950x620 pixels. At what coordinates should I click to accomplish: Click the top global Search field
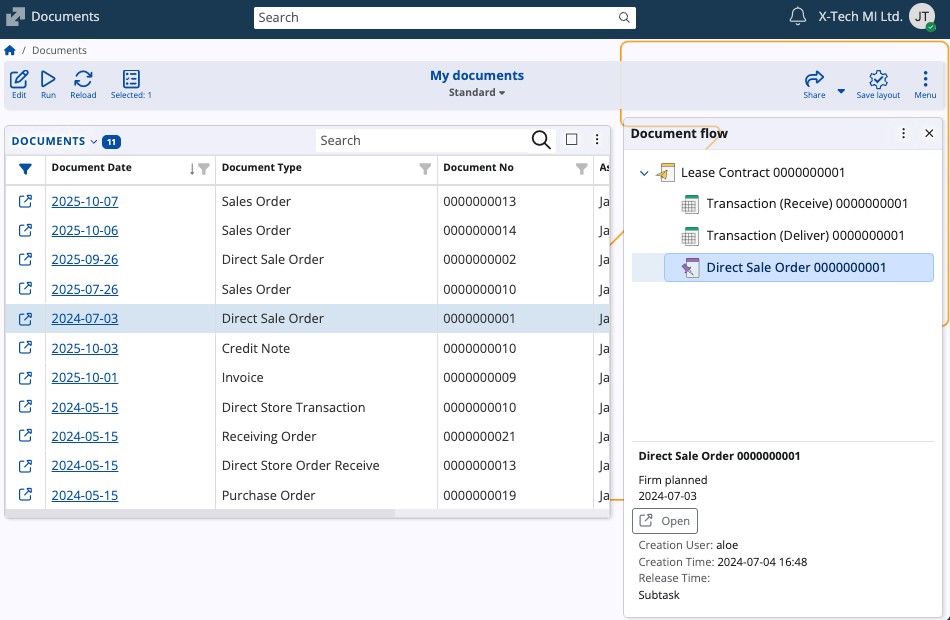(438, 17)
